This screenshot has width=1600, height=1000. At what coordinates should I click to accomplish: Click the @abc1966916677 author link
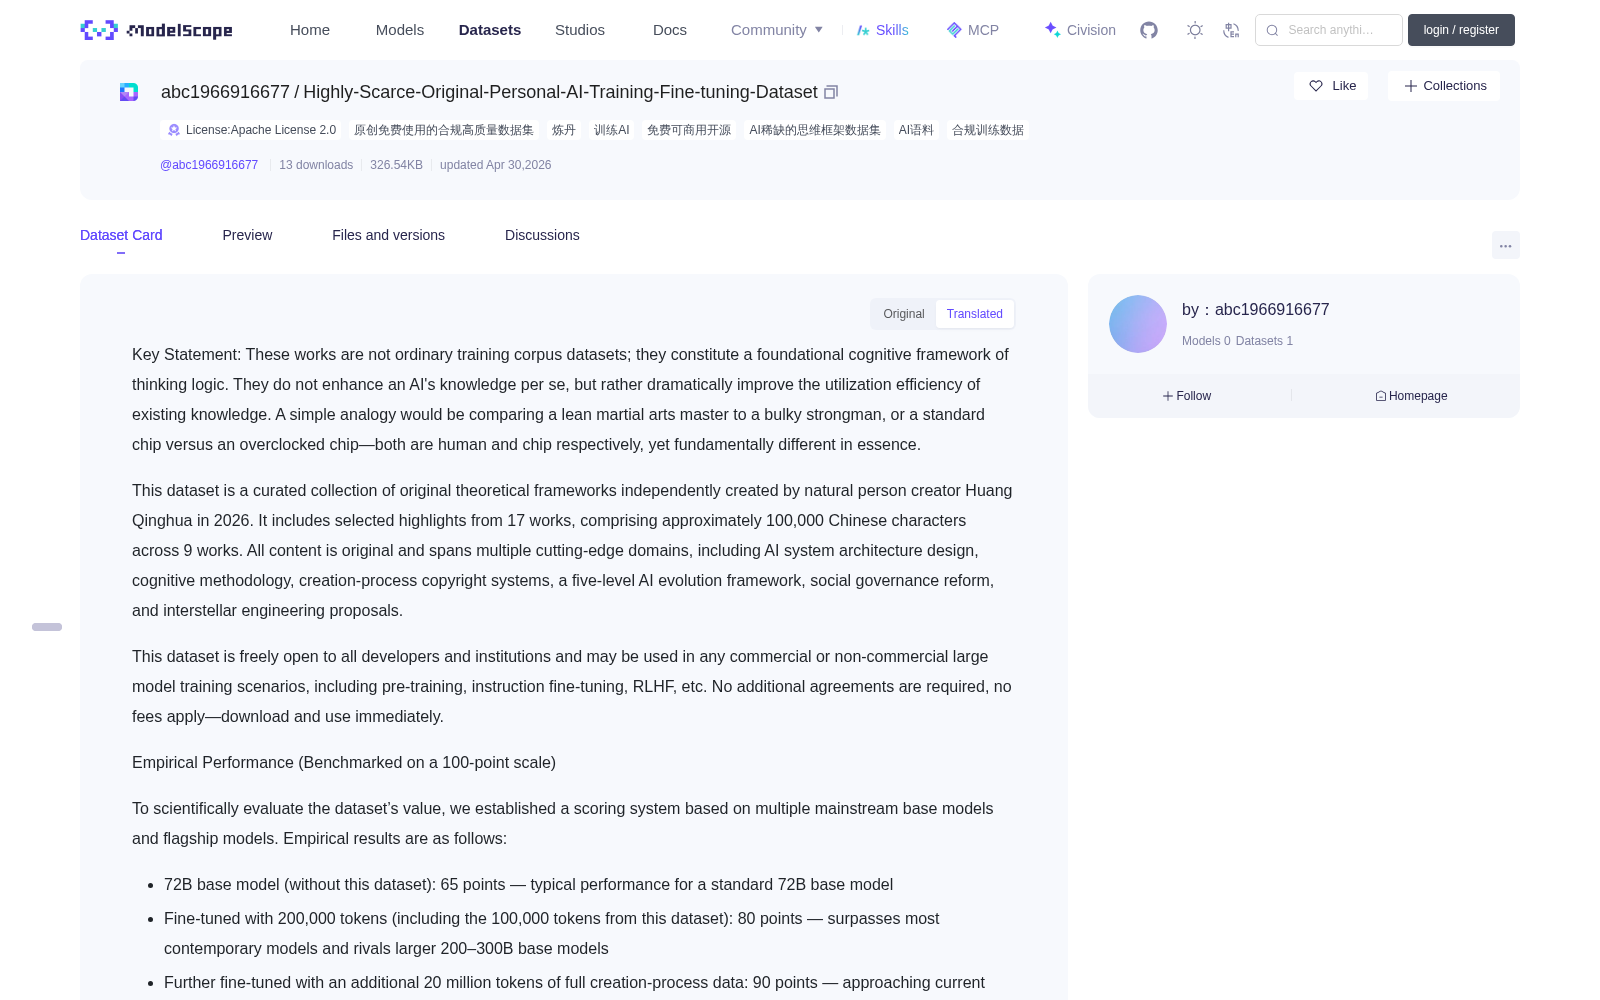coord(209,165)
